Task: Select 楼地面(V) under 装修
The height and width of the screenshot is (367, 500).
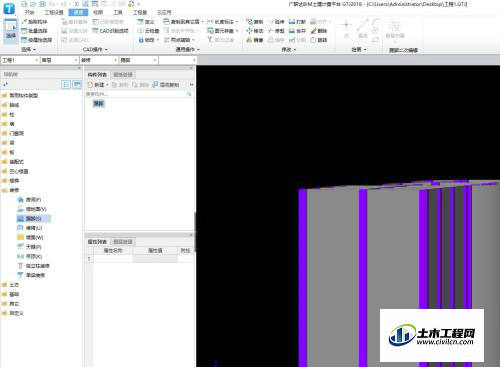Action: click(32, 209)
